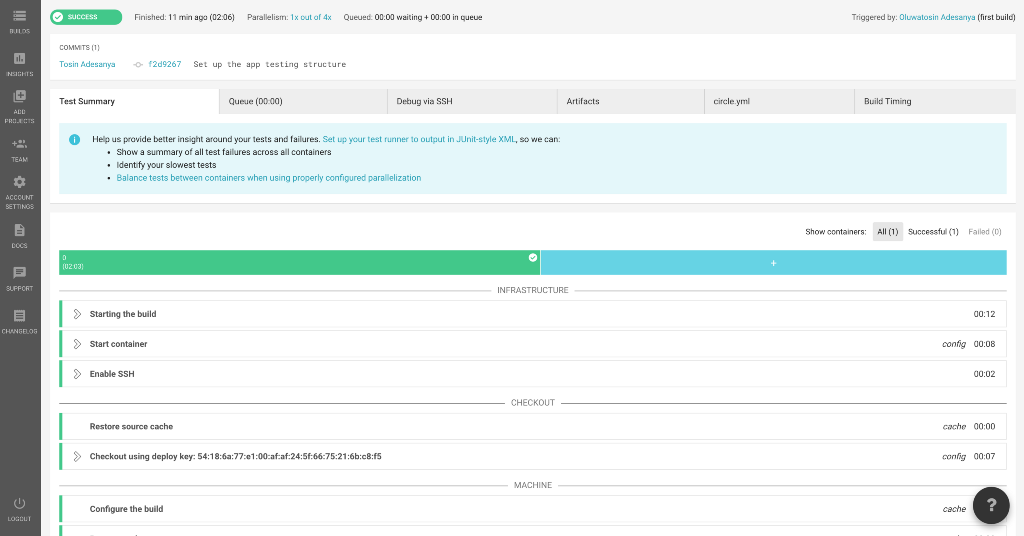Click the blue add container bar

point(773,262)
